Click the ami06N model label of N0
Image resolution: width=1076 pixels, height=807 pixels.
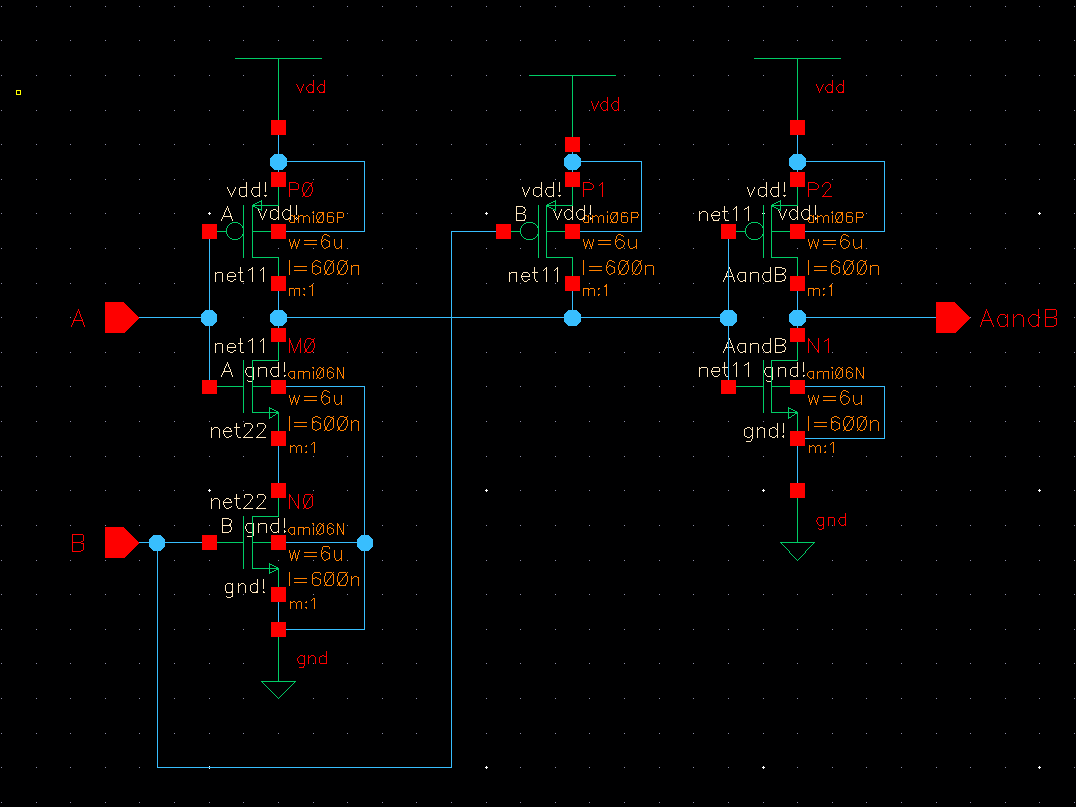pos(316,528)
